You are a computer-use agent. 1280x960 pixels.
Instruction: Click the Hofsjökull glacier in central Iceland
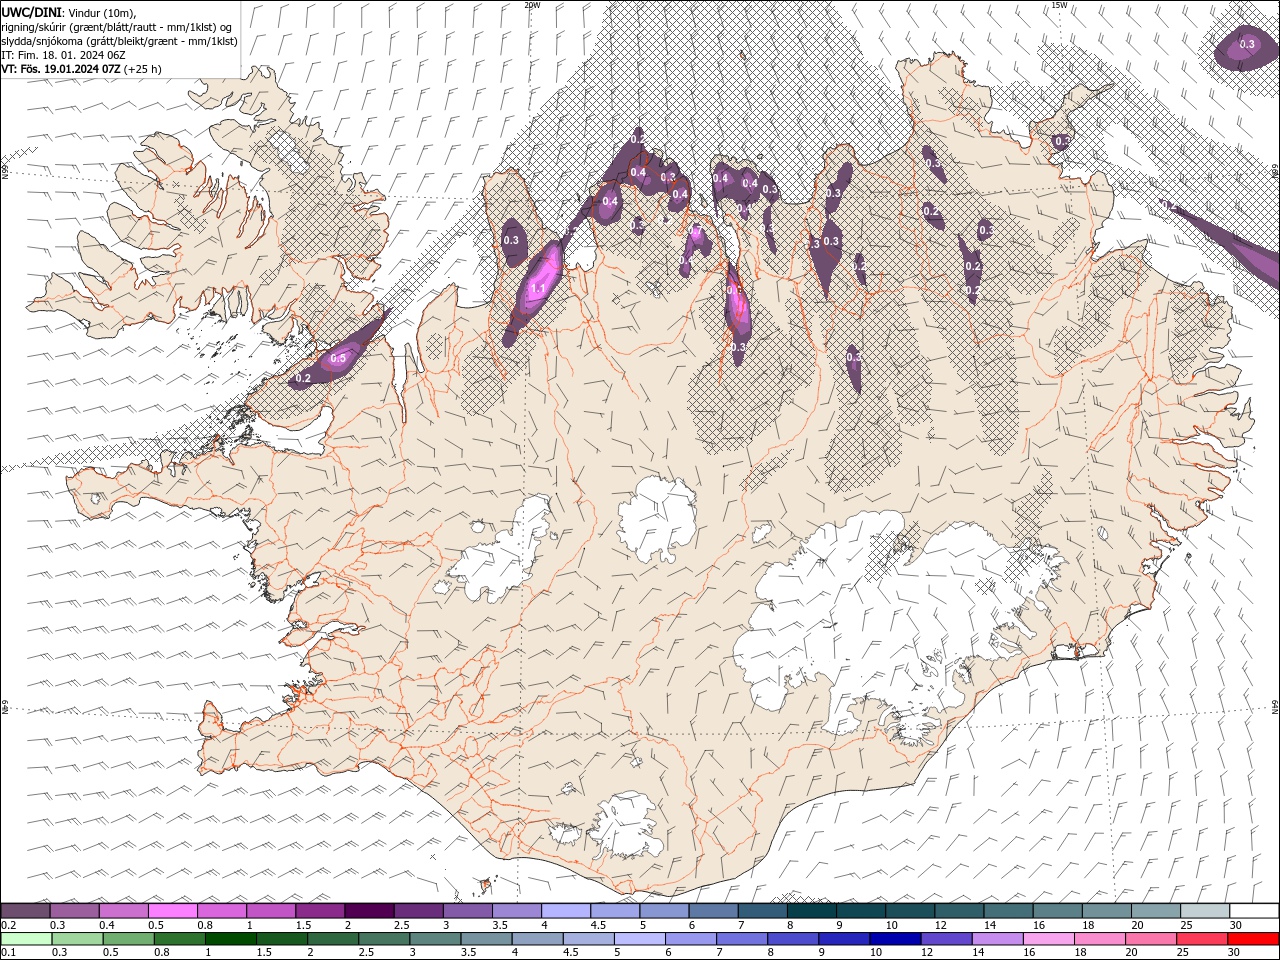tap(657, 518)
